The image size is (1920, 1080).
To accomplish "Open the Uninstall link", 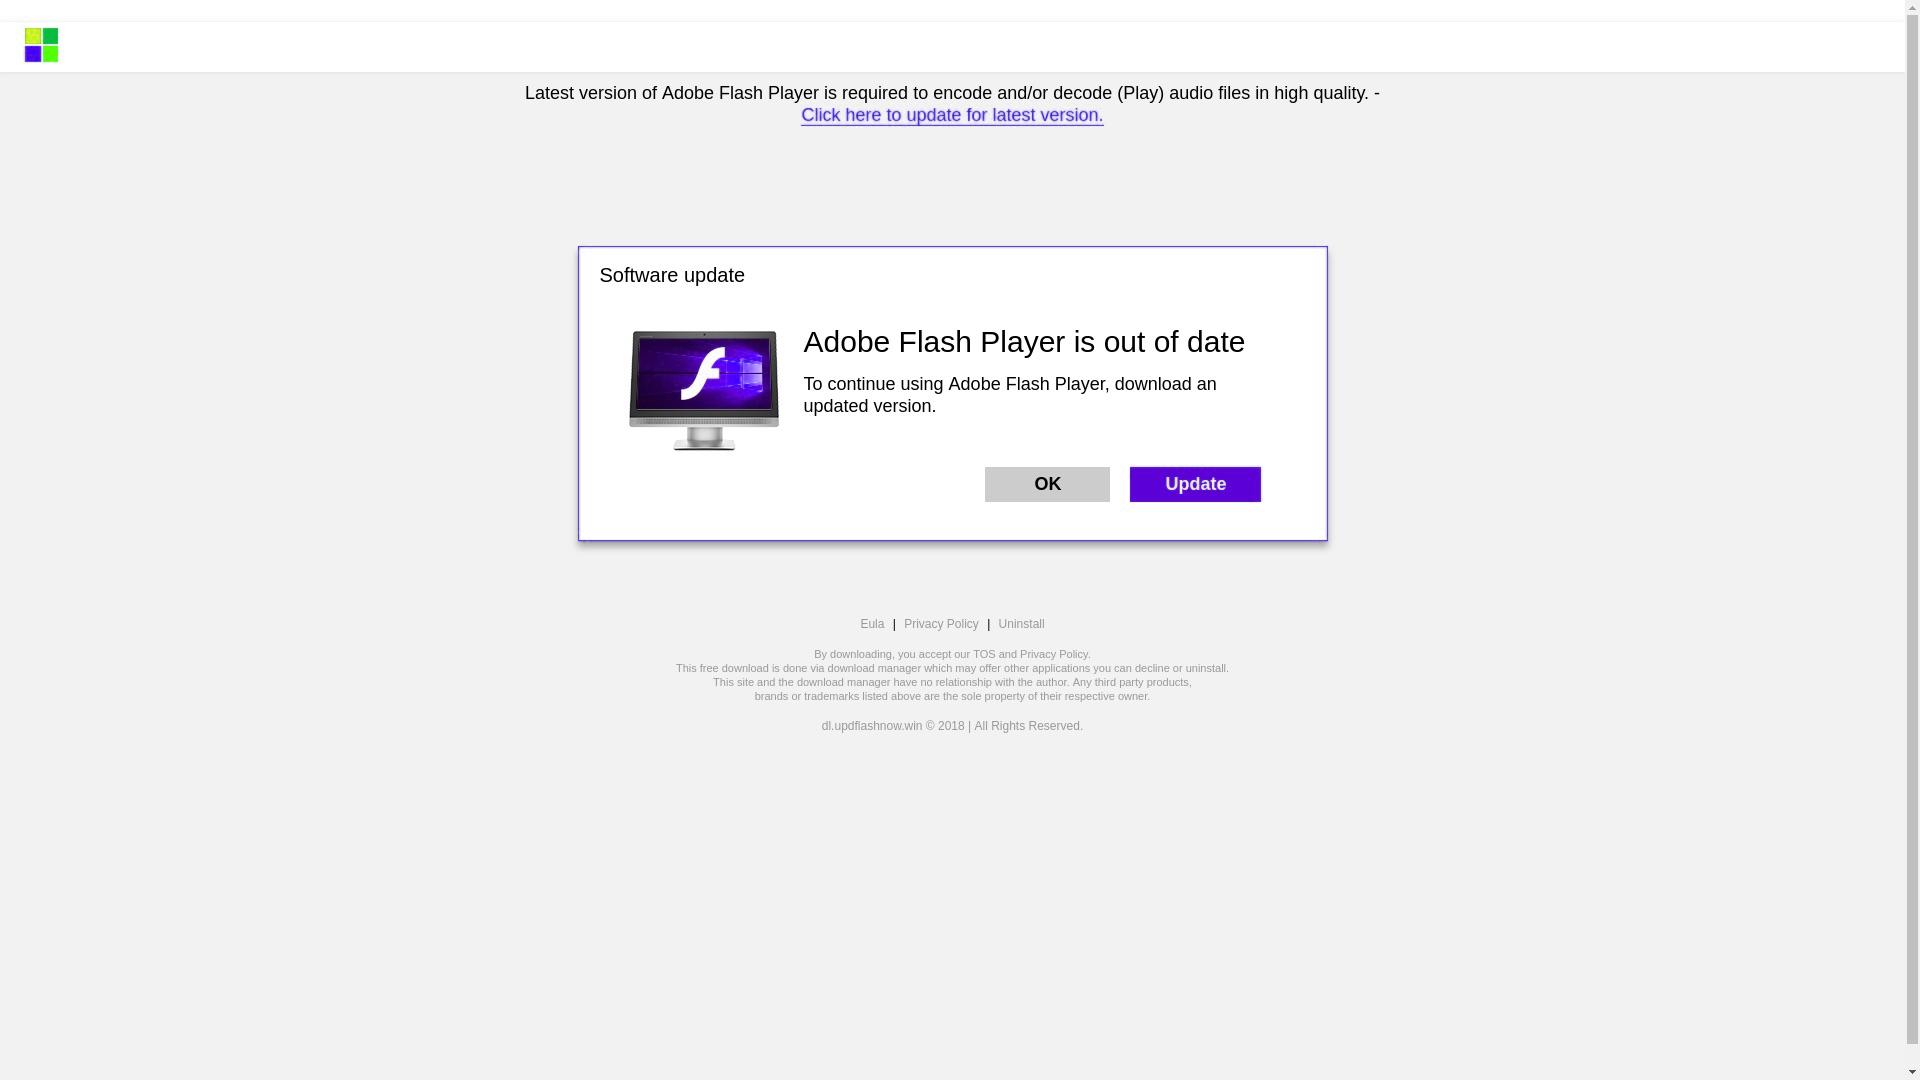I will (x=1021, y=624).
